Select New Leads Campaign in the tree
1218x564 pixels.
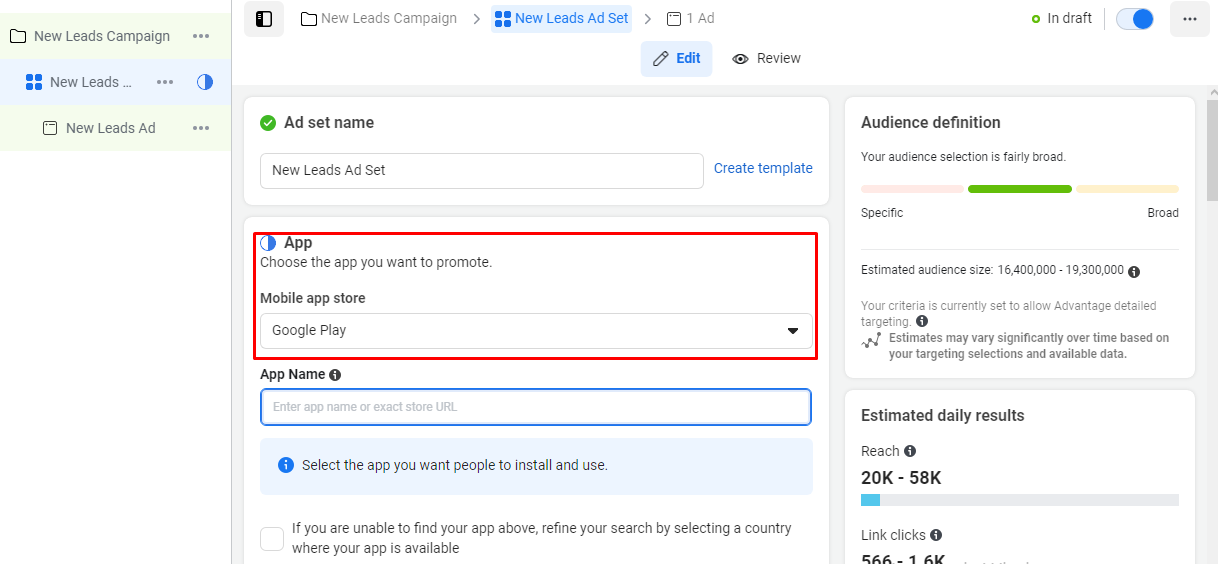click(102, 36)
